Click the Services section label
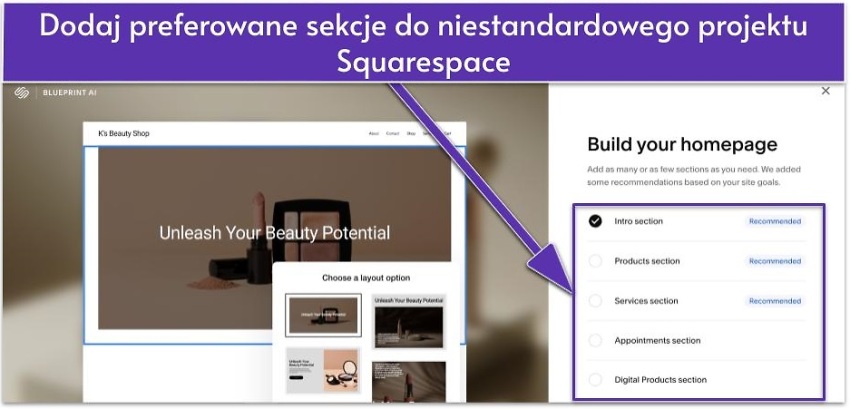 point(646,301)
